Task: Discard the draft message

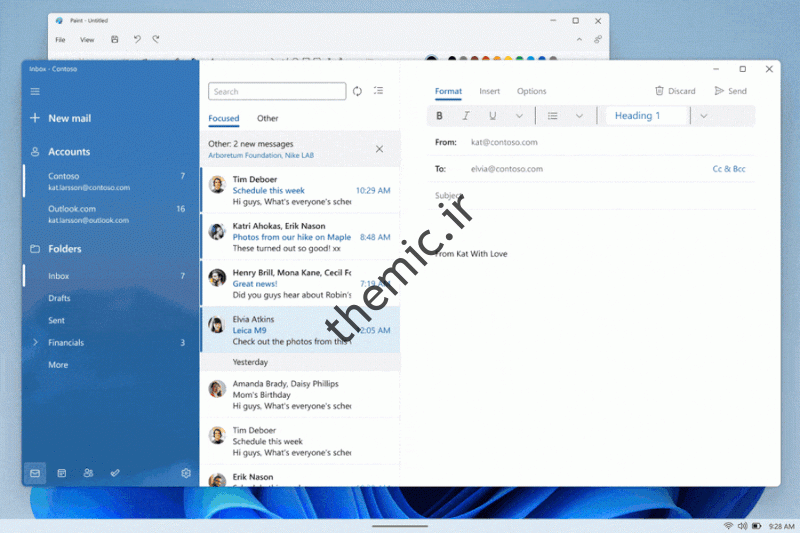Action: [675, 91]
